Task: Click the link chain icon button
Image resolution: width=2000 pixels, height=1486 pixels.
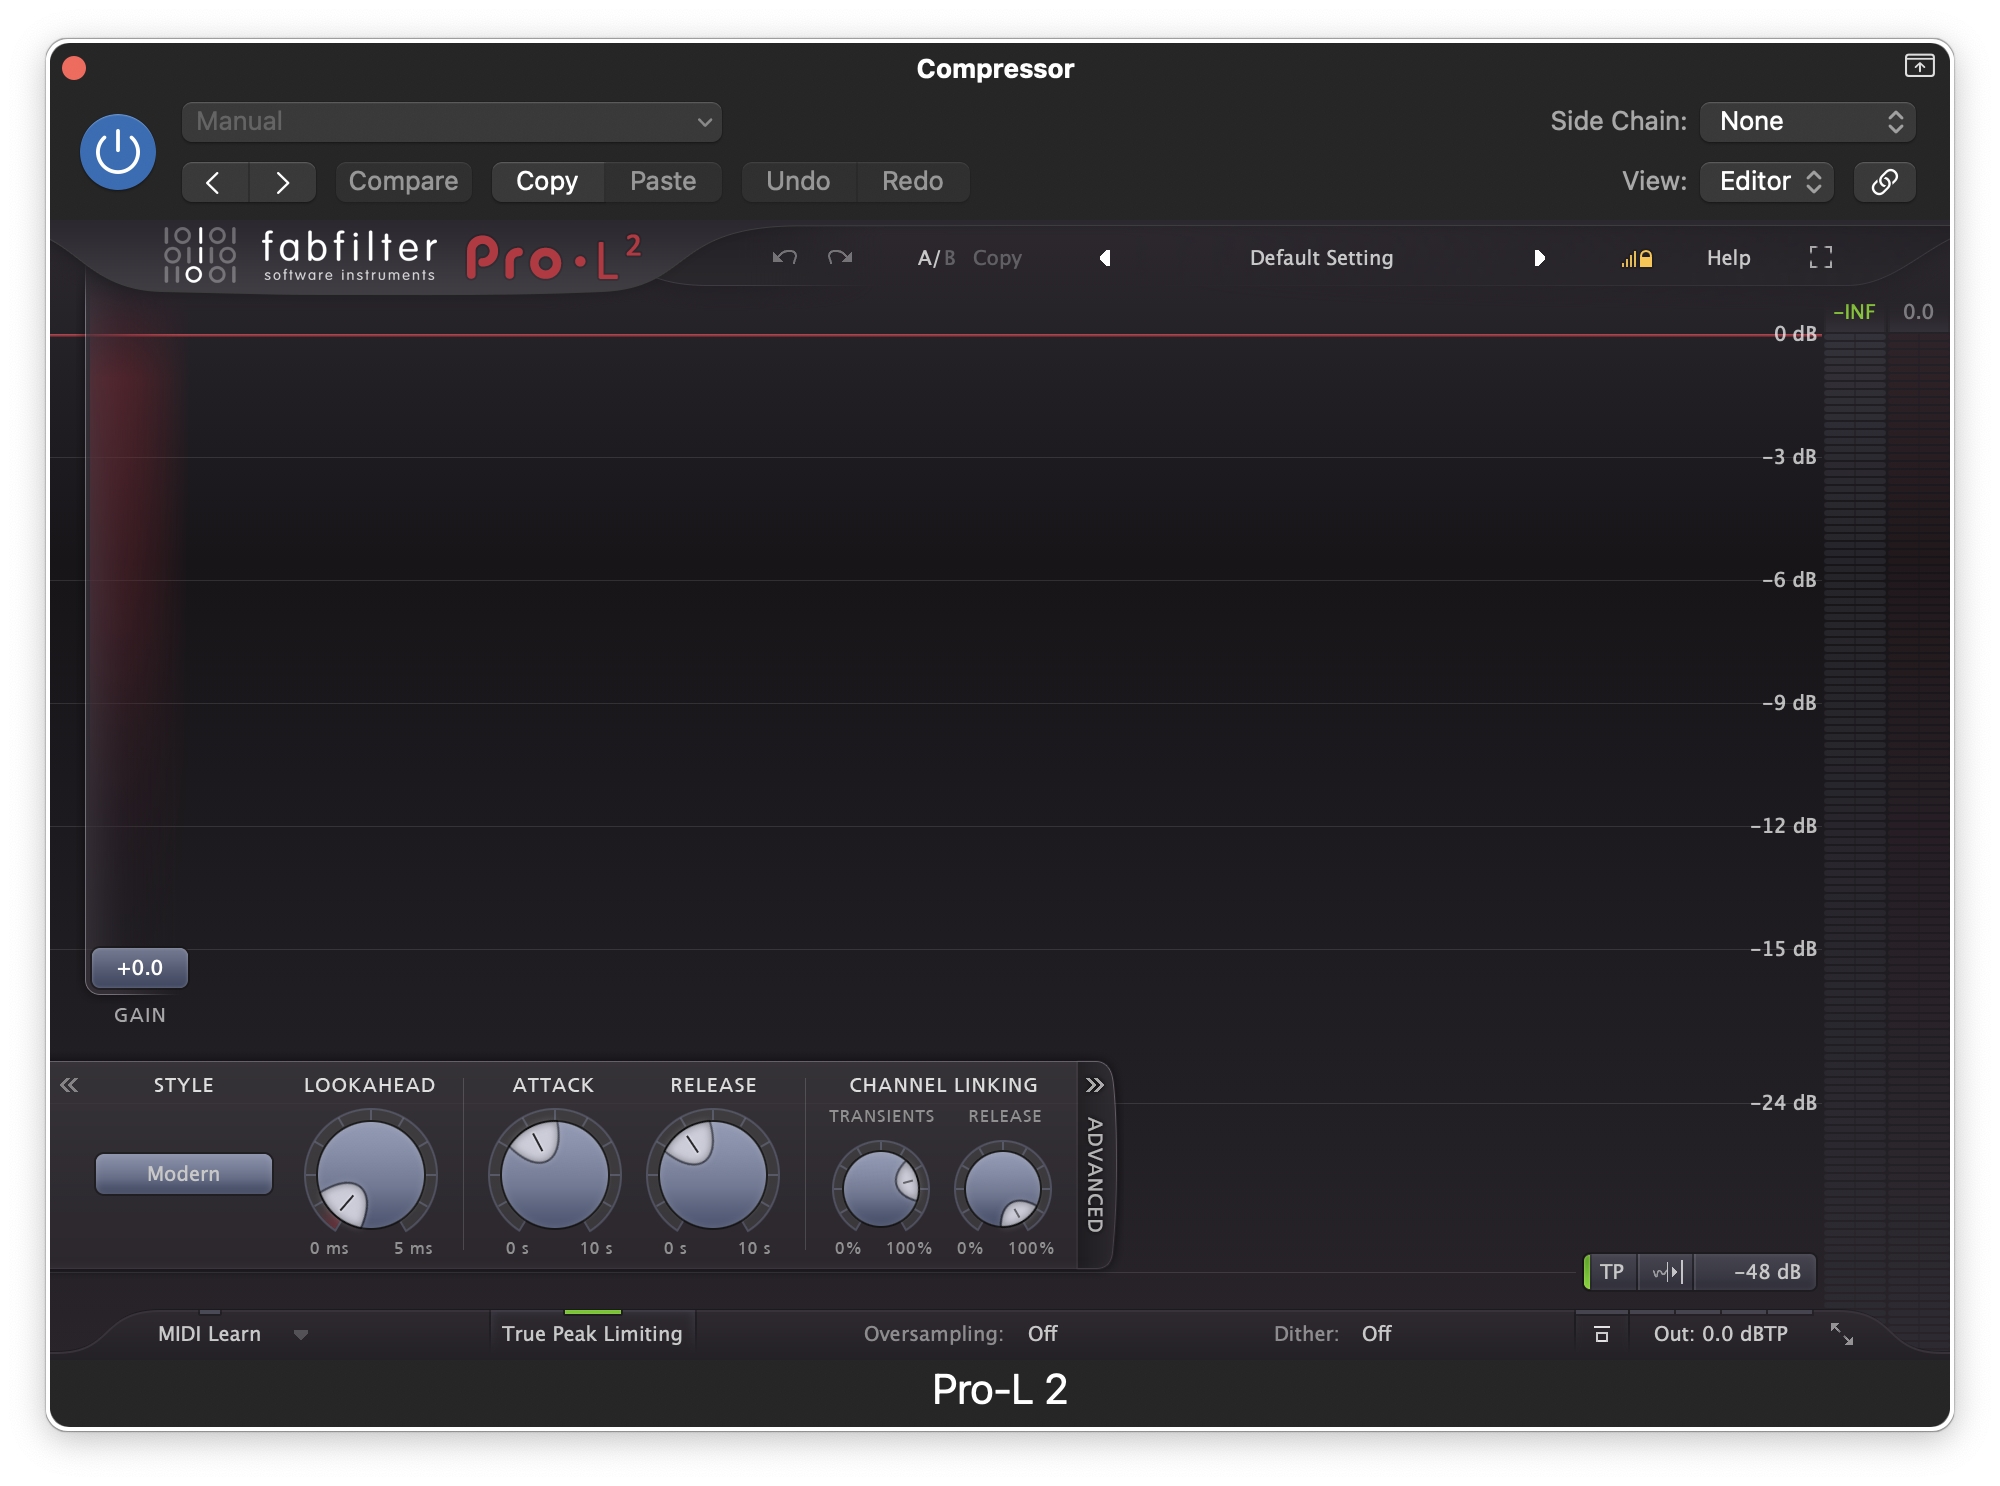Action: (1884, 182)
